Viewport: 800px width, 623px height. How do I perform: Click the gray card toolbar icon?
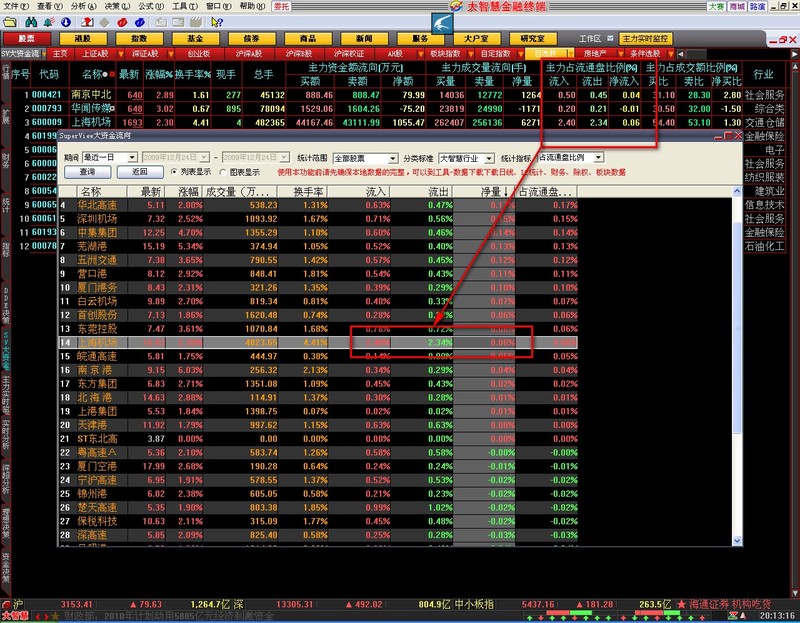(178, 22)
